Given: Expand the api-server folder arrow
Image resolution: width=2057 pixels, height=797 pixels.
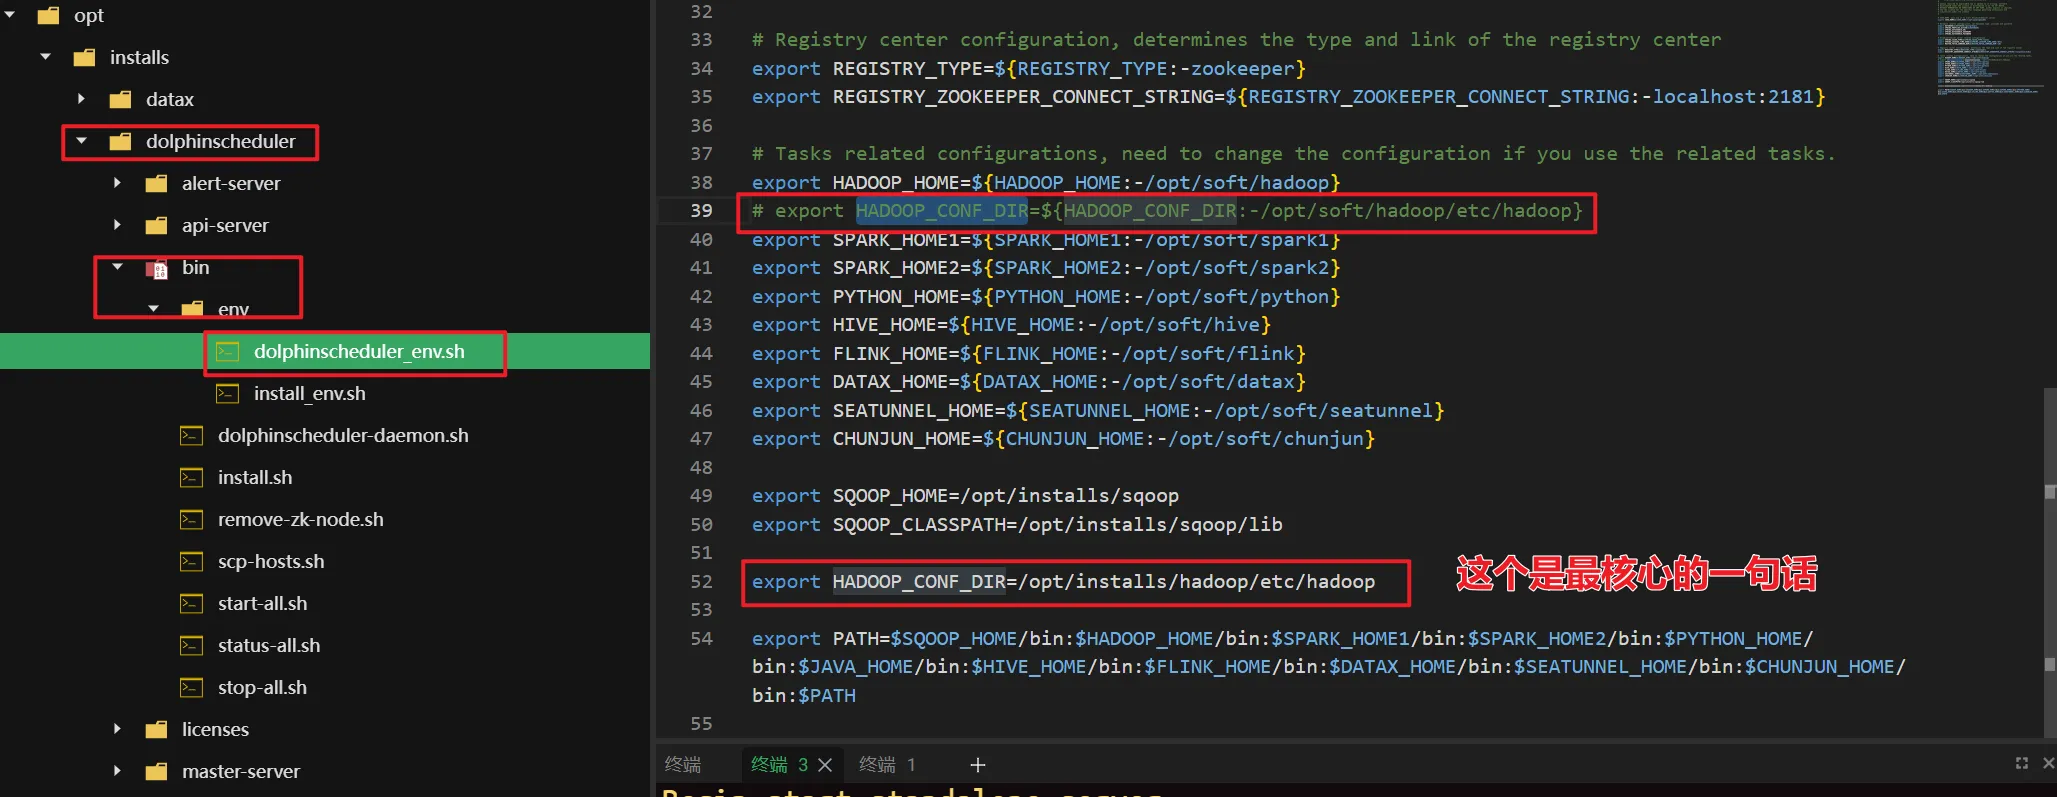Looking at the screenshot, I should pos(118,225).
